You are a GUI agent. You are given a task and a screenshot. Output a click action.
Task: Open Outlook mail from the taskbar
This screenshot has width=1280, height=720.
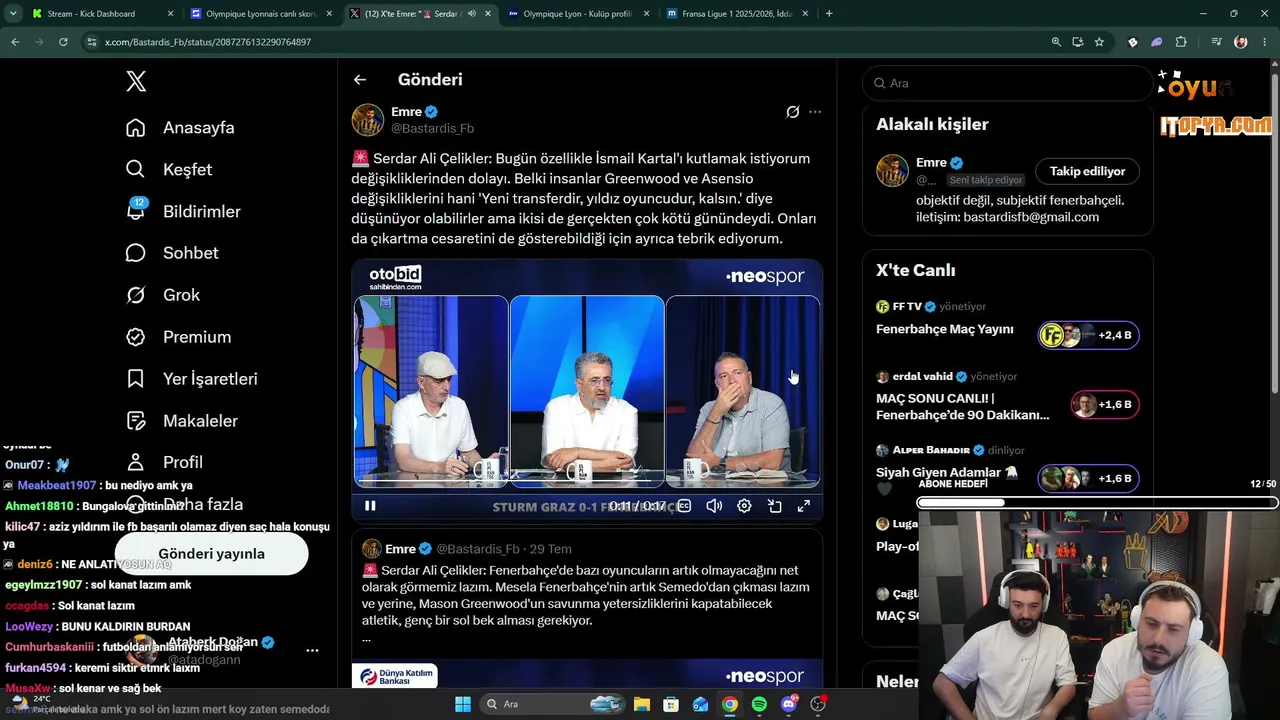click(x=700, y=704)
